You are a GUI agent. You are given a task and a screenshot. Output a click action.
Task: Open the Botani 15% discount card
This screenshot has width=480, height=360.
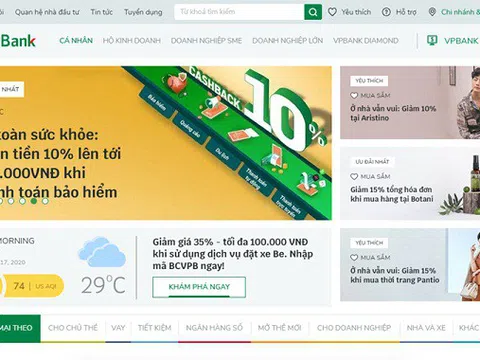[410, 184]
